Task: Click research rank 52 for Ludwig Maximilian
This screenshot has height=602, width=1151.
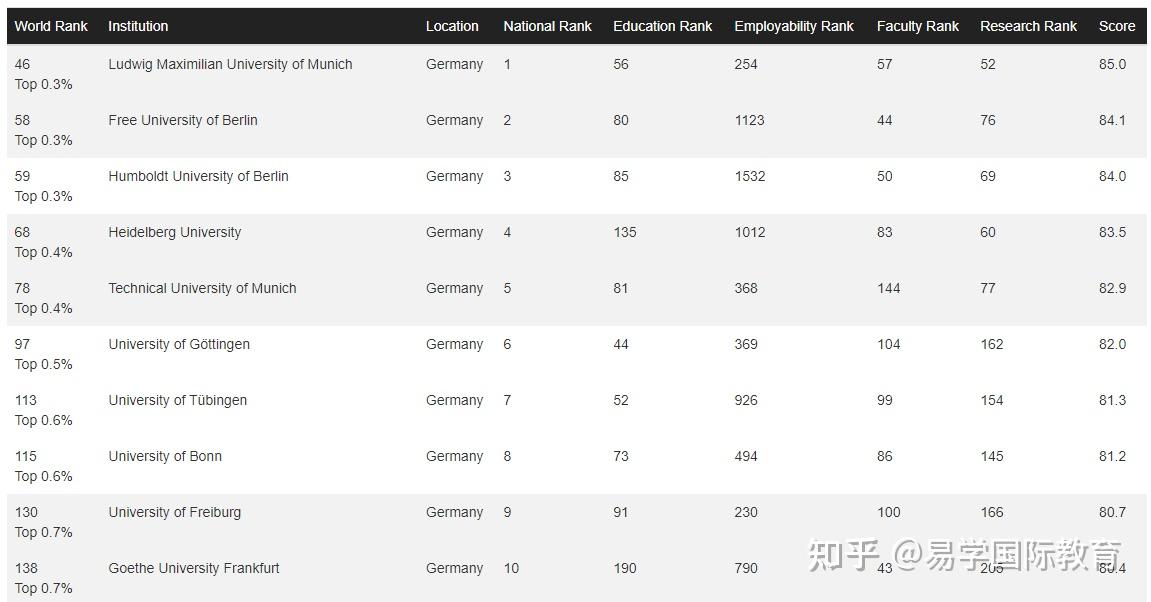Action: click(988, 65)
